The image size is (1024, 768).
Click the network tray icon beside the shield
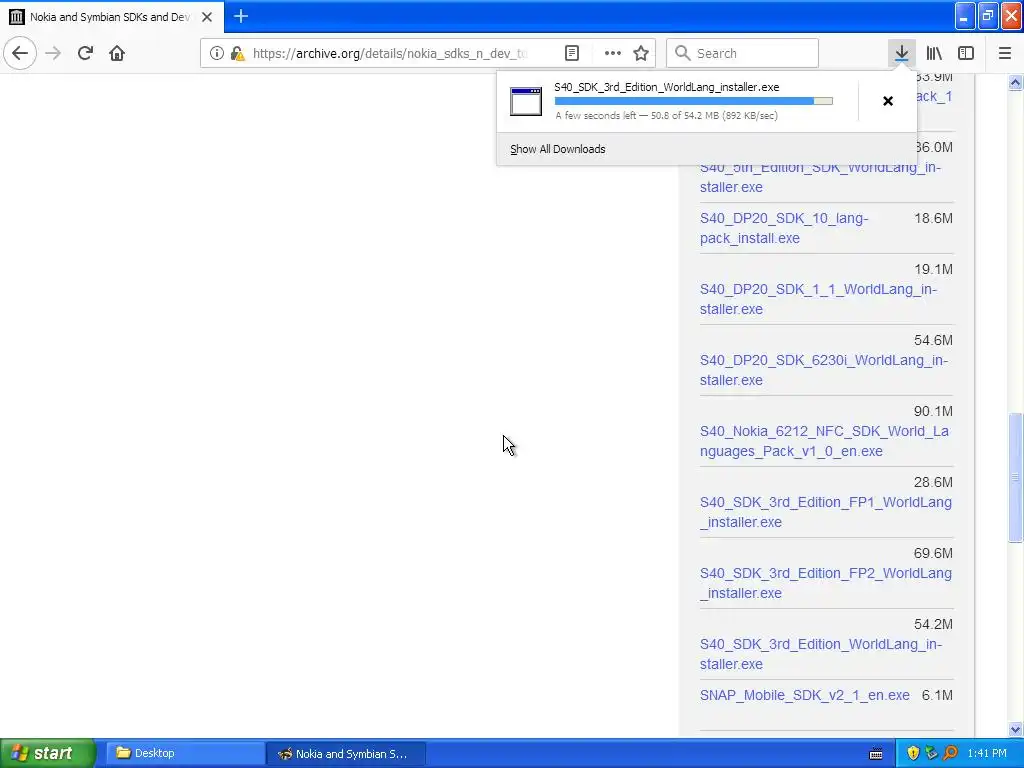coord(931,753)
